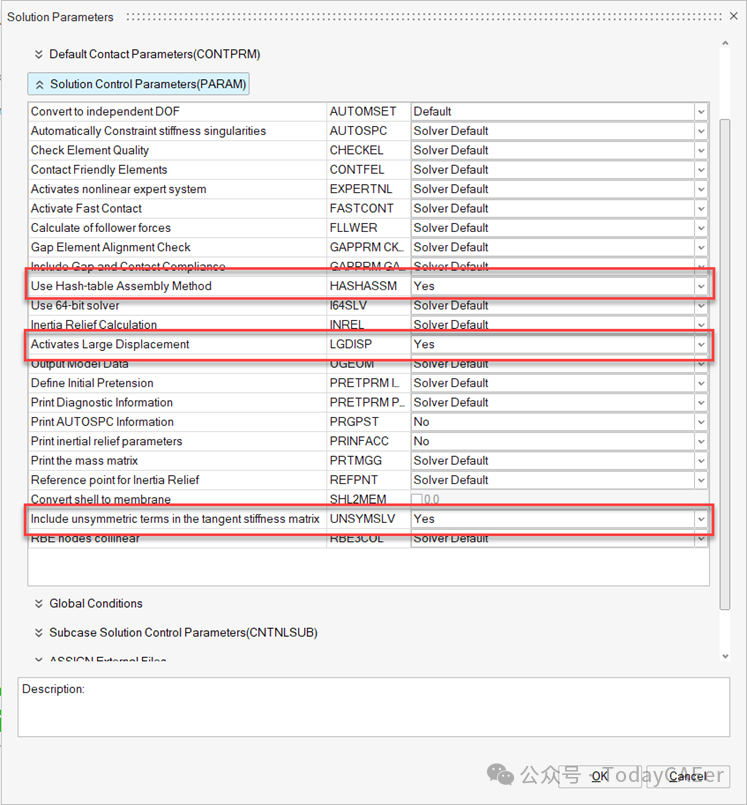Click the Description text area
The image size is (747, 805).
(374, 707)
